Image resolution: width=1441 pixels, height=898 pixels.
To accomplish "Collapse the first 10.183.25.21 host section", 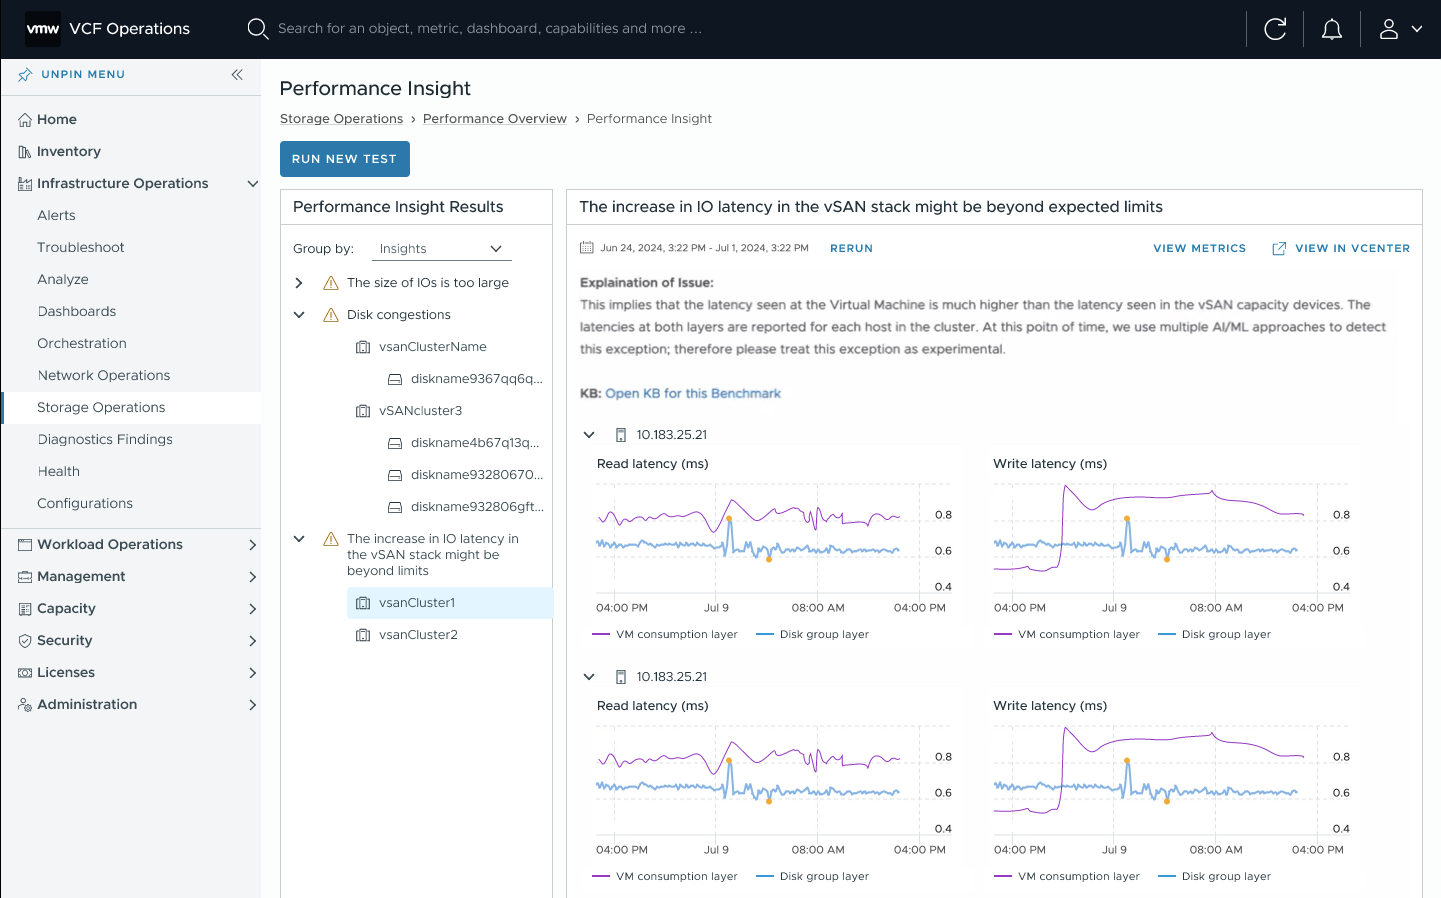I will 589,435.
